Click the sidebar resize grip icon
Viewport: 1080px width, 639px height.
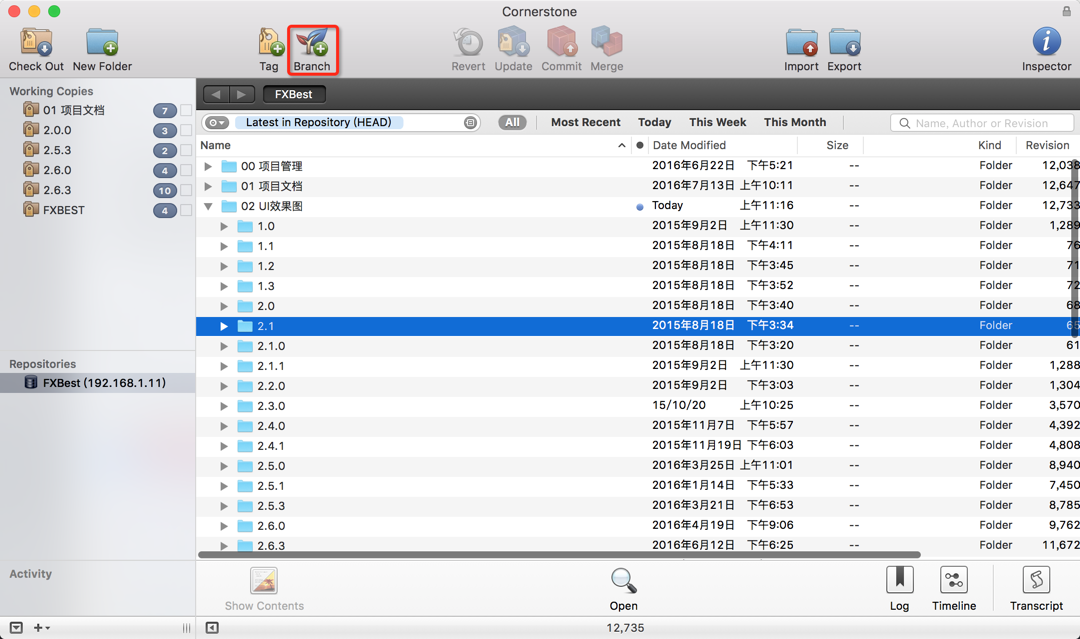click(x=186, y=628)
